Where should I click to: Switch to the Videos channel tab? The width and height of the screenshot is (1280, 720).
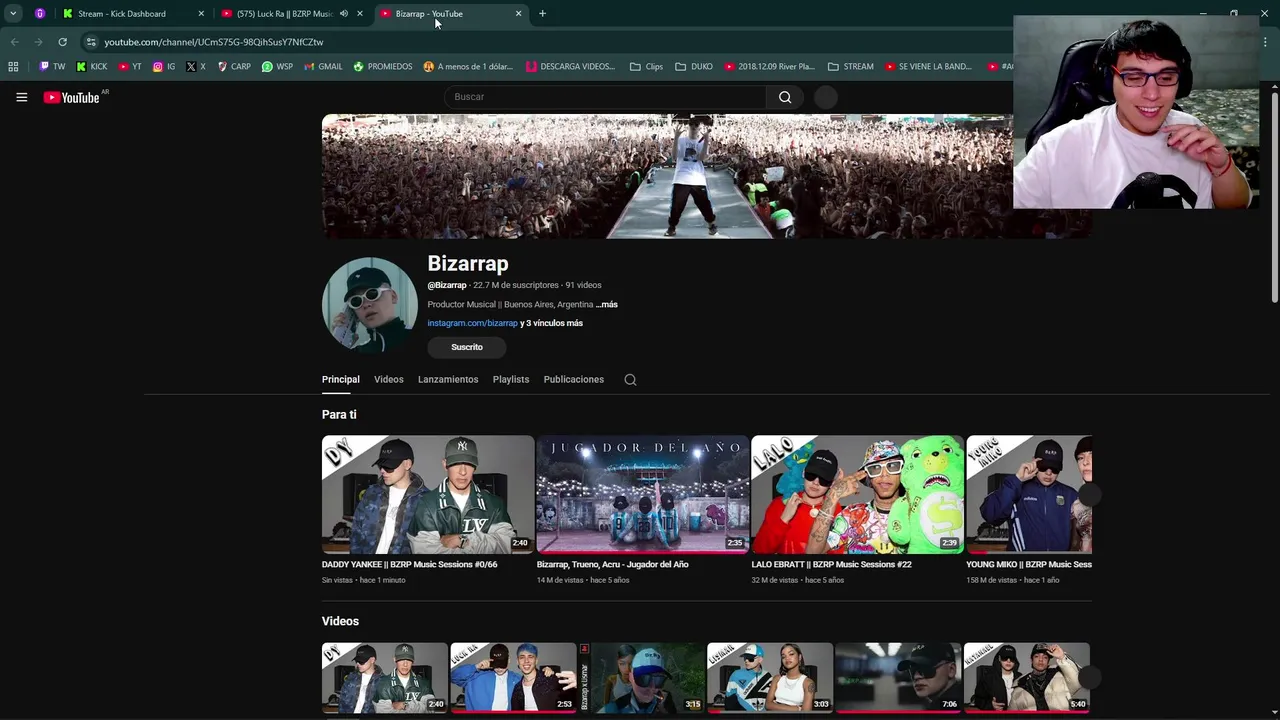click(389, 380)
